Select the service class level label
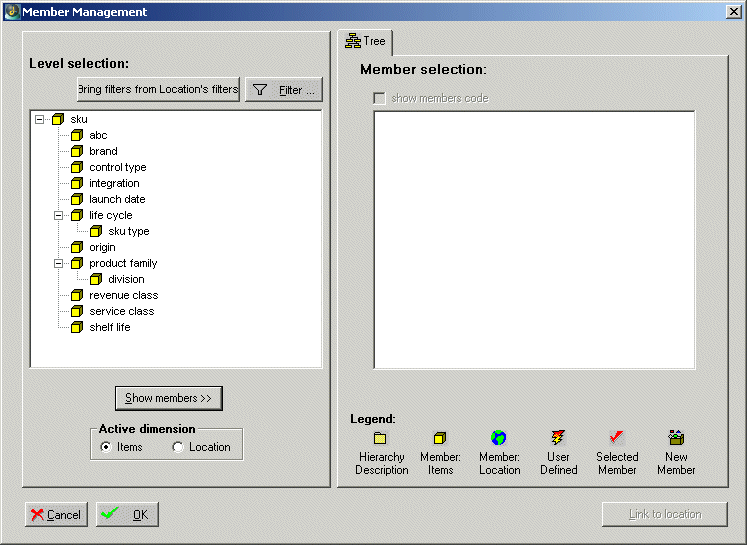Image resolution: width=747 pixels, height=545 pixels. coord(121,312)
